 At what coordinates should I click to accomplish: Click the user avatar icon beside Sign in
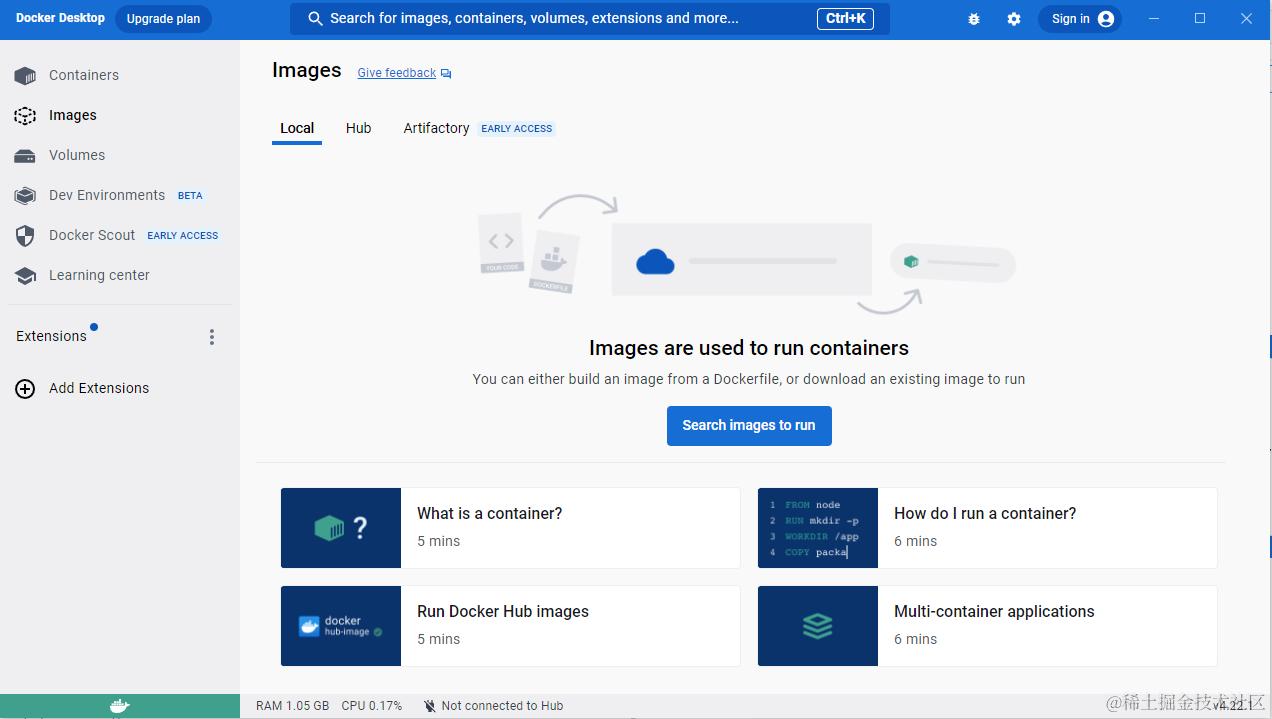1105,19
